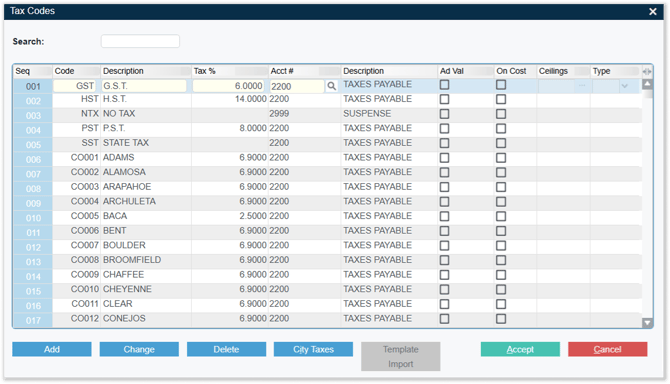Click the 2.5000 tax value for BACA
This screenshot has height=384, width=670.
pos(253,216)
